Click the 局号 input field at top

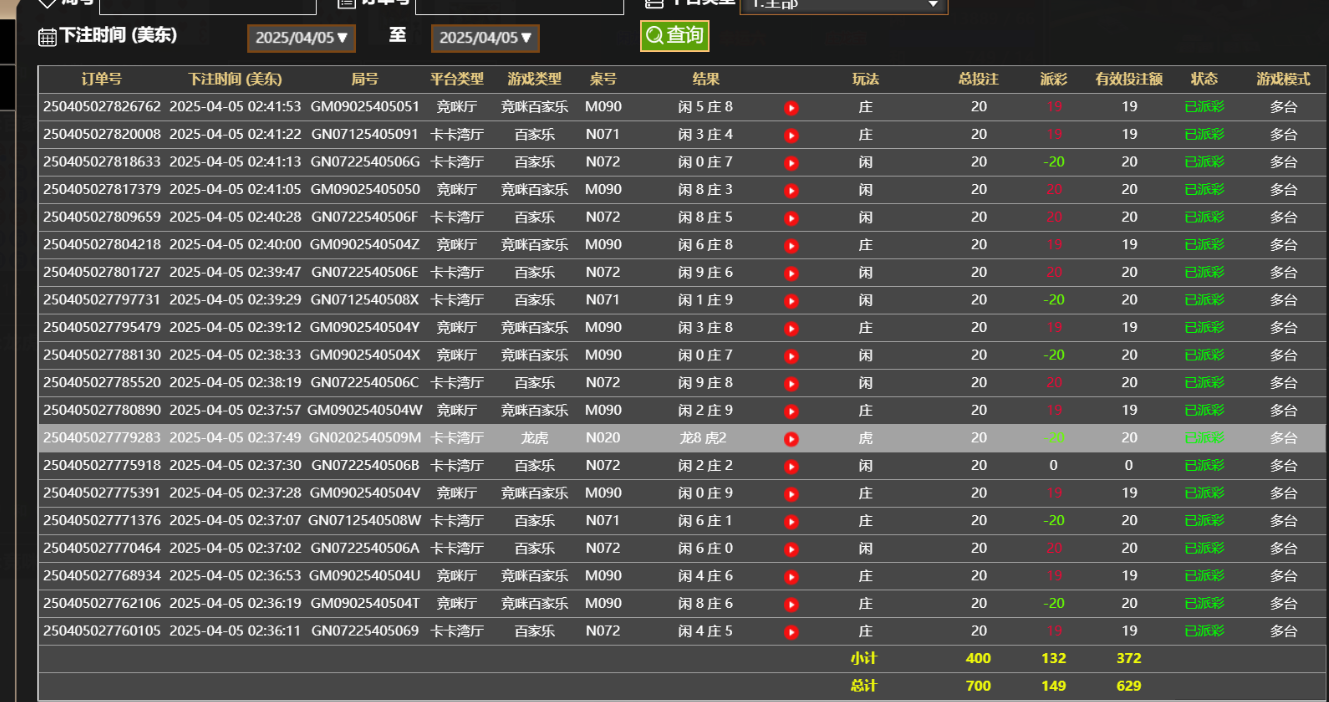(x=207, y=5)
